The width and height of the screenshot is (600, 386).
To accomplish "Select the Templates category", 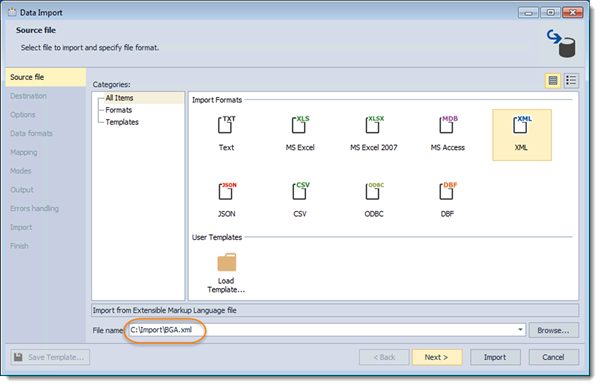I will coord(122,122).
